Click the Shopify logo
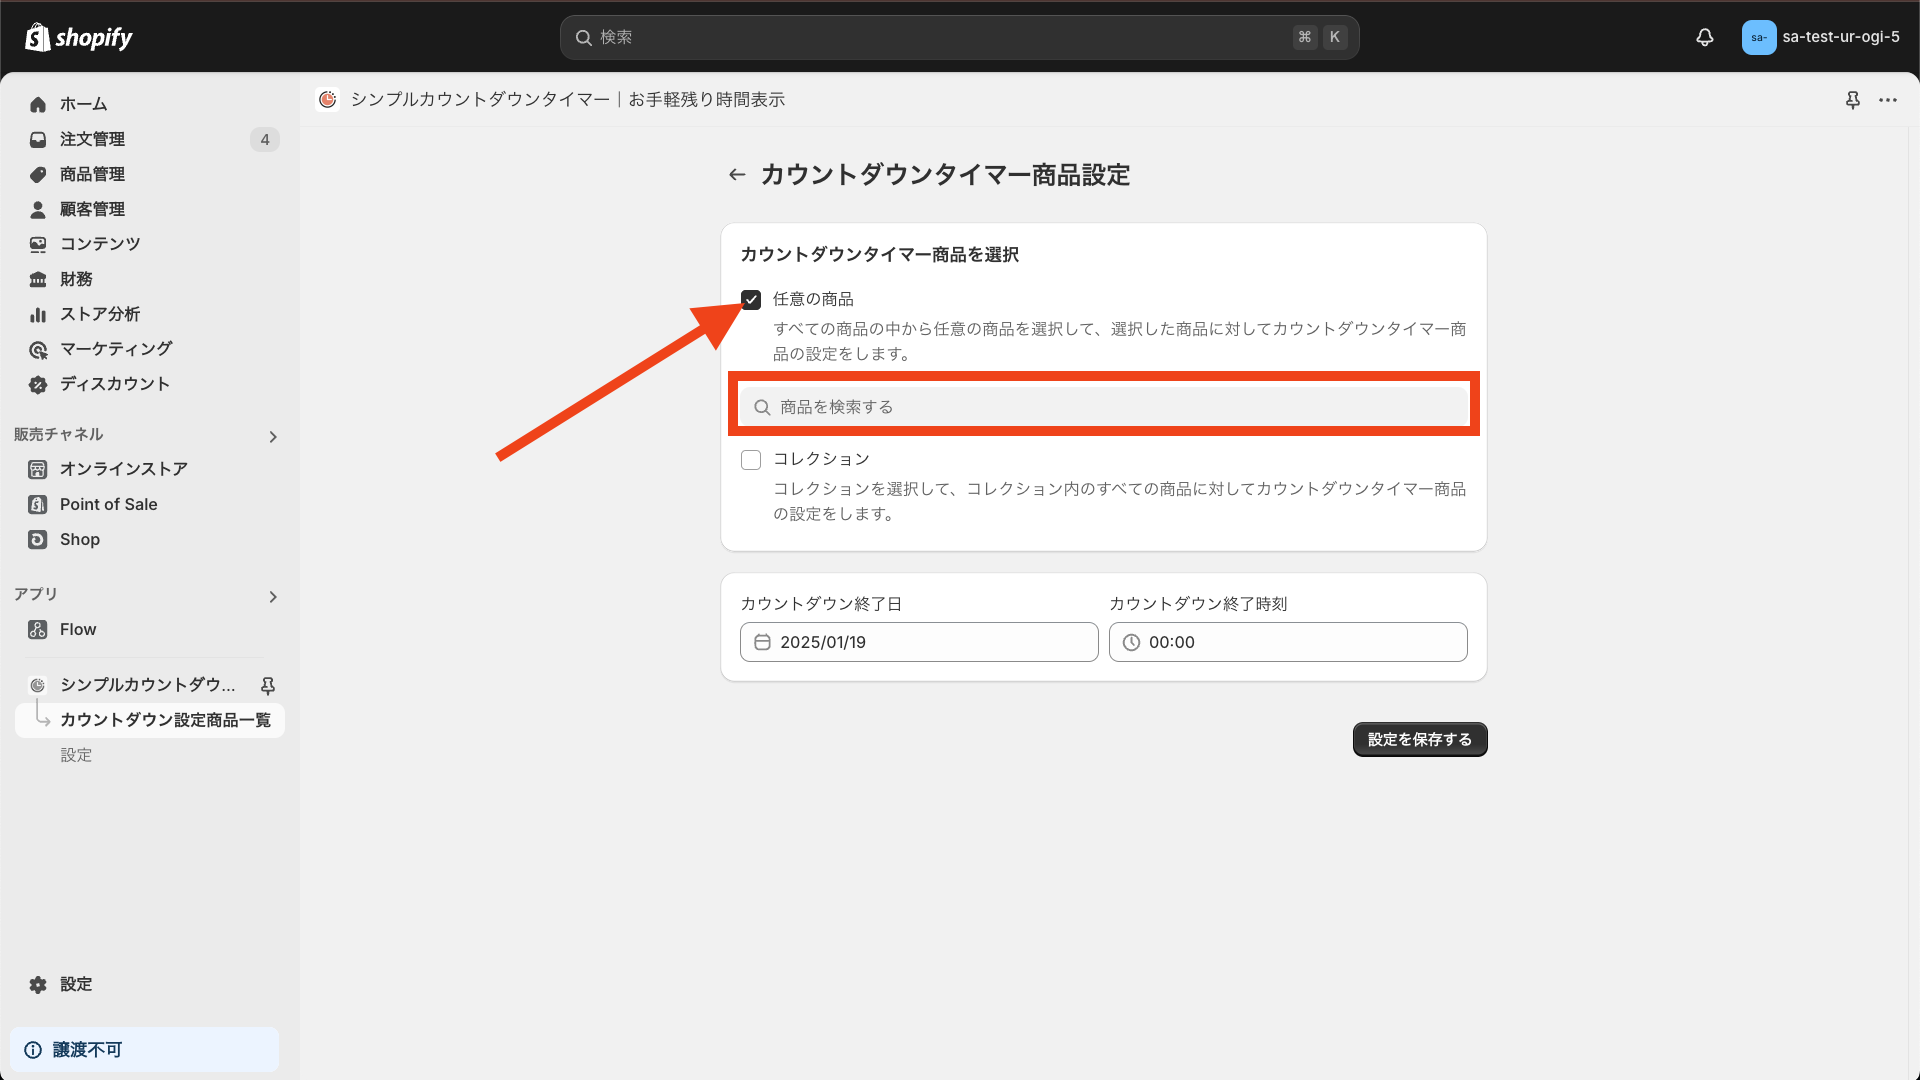Viewport: 1920px width, 1080px height. tap(78, 37)
